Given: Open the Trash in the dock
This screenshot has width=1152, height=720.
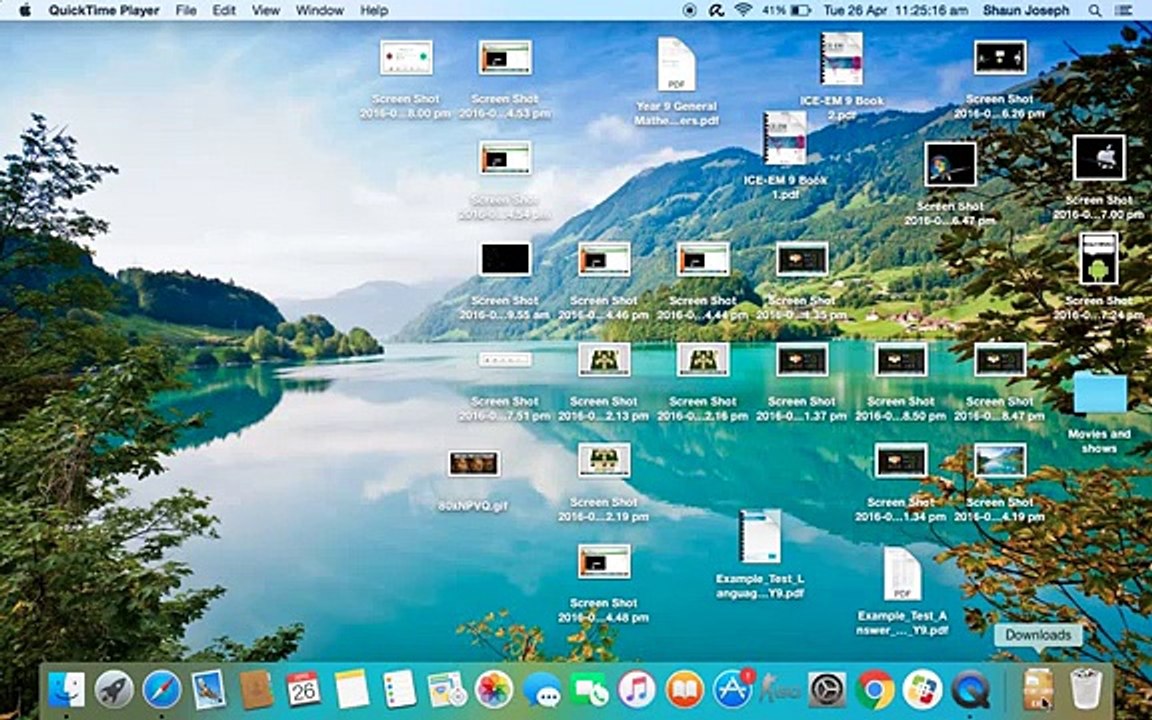Looking at the screenshot, I should [x=1086, y=689].
